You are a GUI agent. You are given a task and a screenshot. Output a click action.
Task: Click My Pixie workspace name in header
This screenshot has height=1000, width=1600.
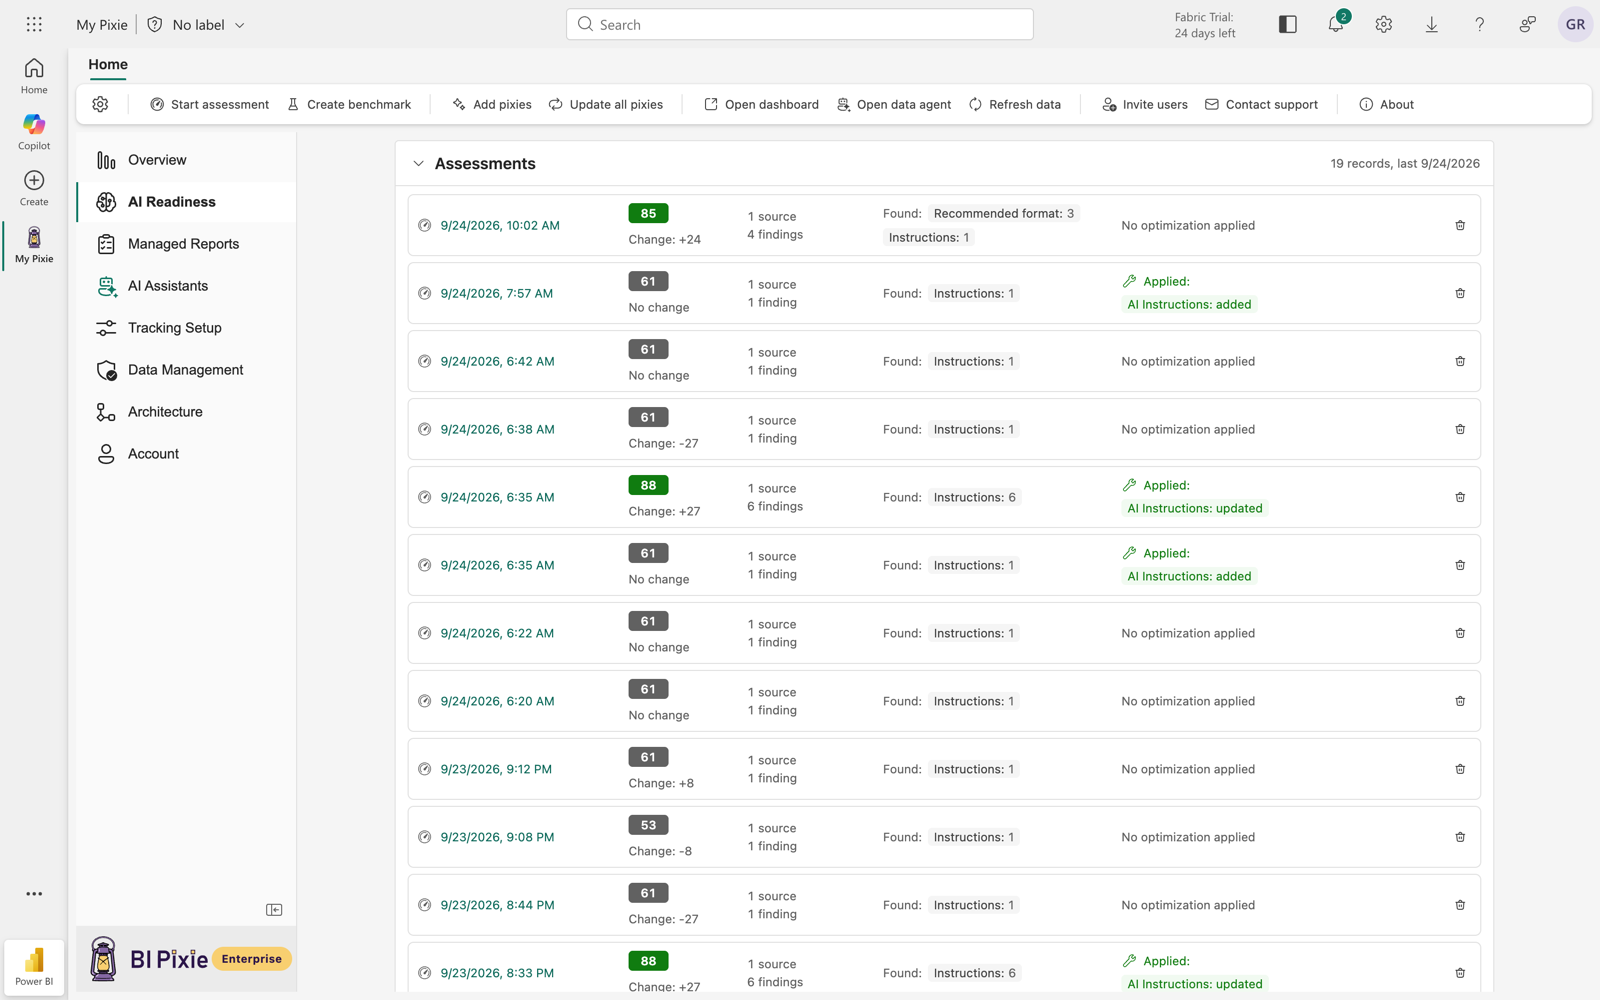click(102, 24)
